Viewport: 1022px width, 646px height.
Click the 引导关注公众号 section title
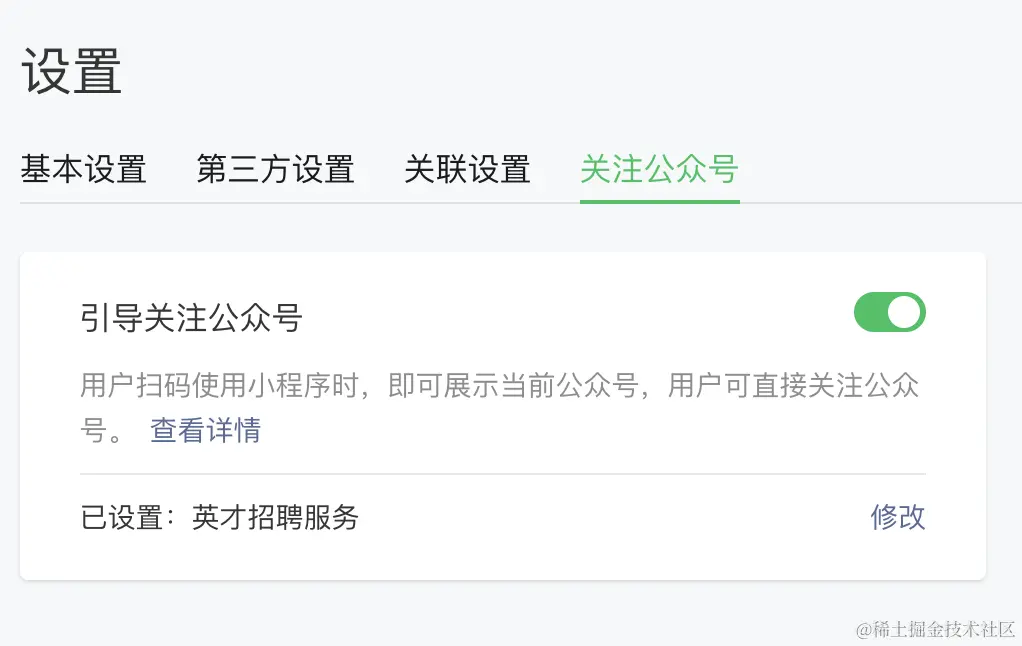191,318
